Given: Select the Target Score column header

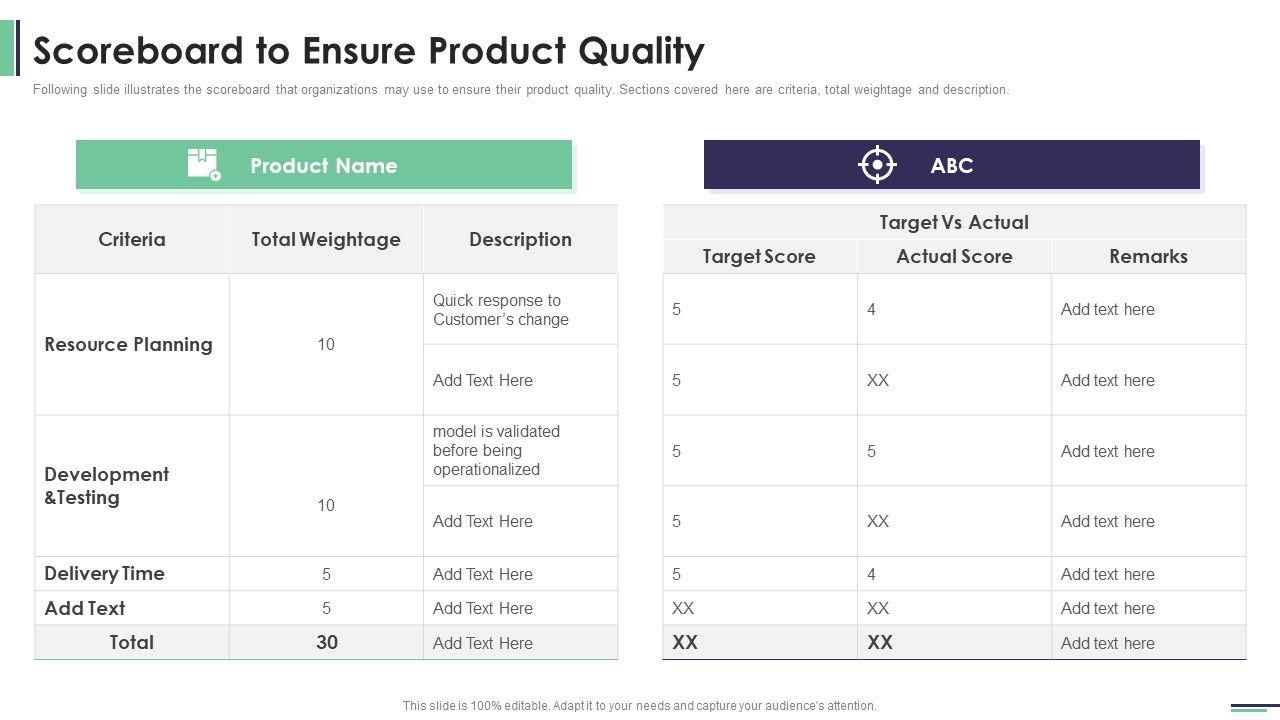Looking at the screenshot, I should (759, 256).
